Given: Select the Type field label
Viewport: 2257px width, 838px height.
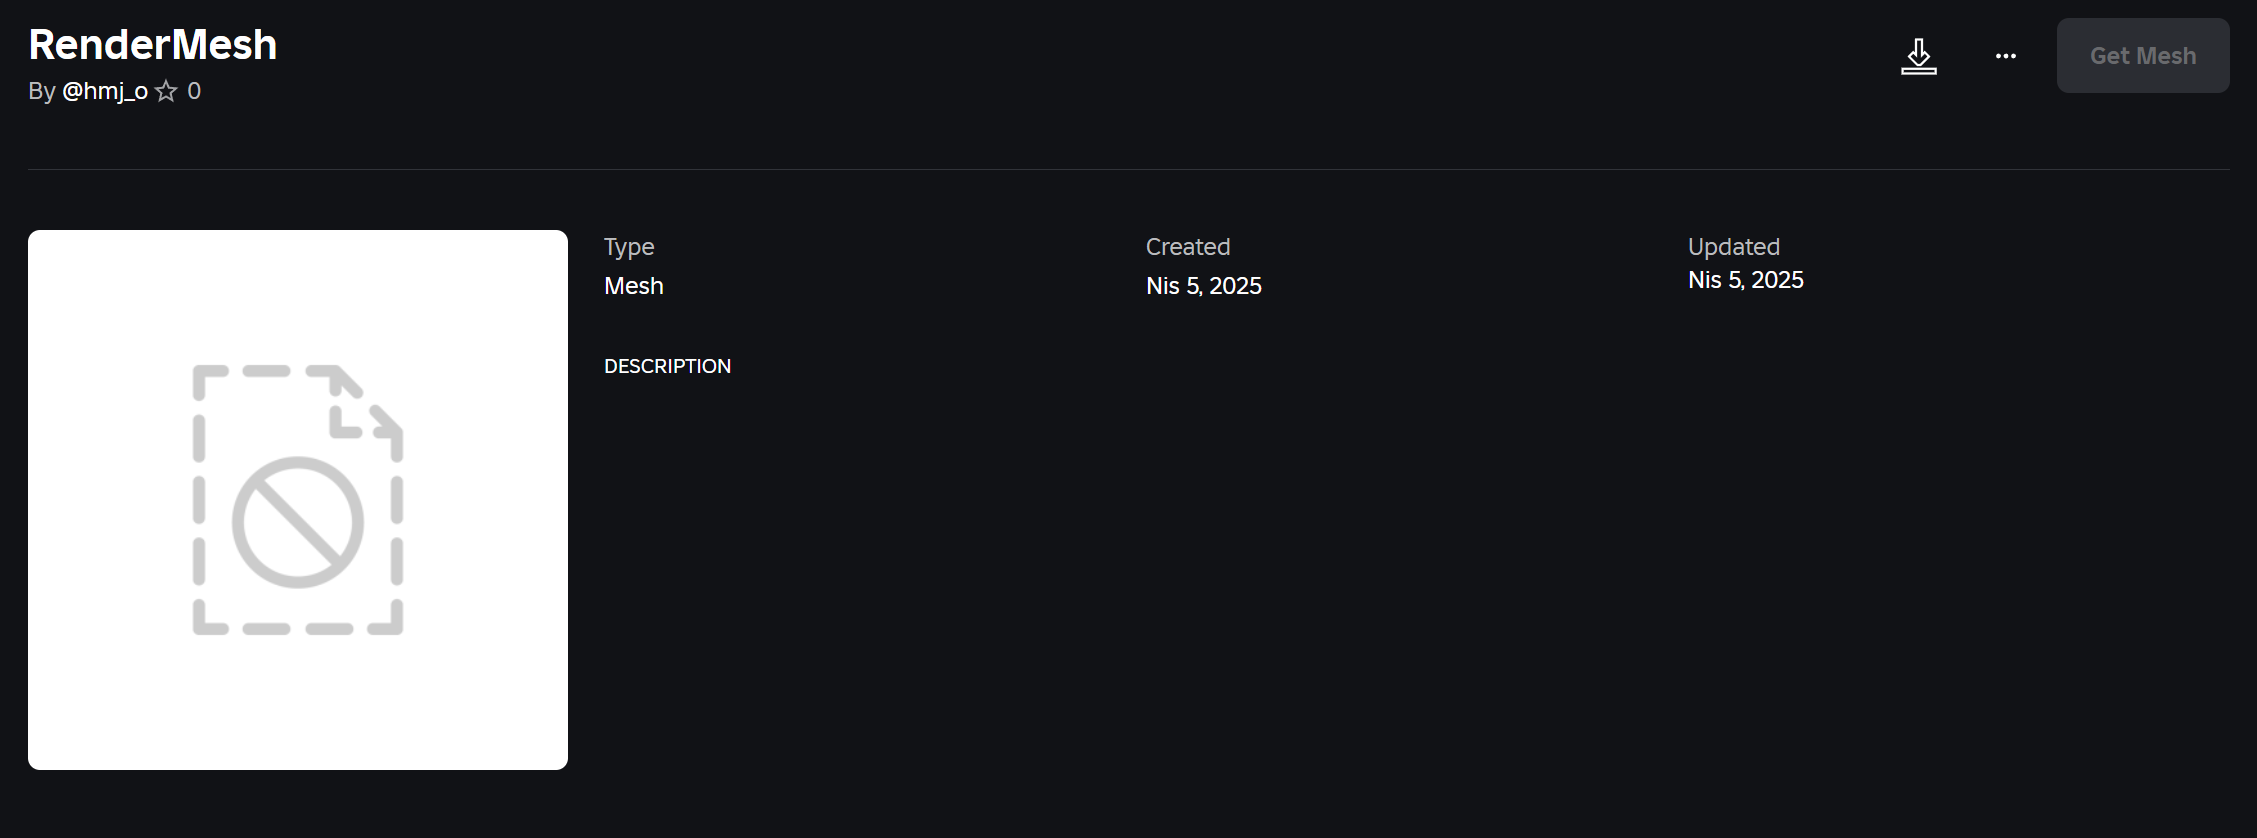Looking at the screenshot, I should pos(629,247).
